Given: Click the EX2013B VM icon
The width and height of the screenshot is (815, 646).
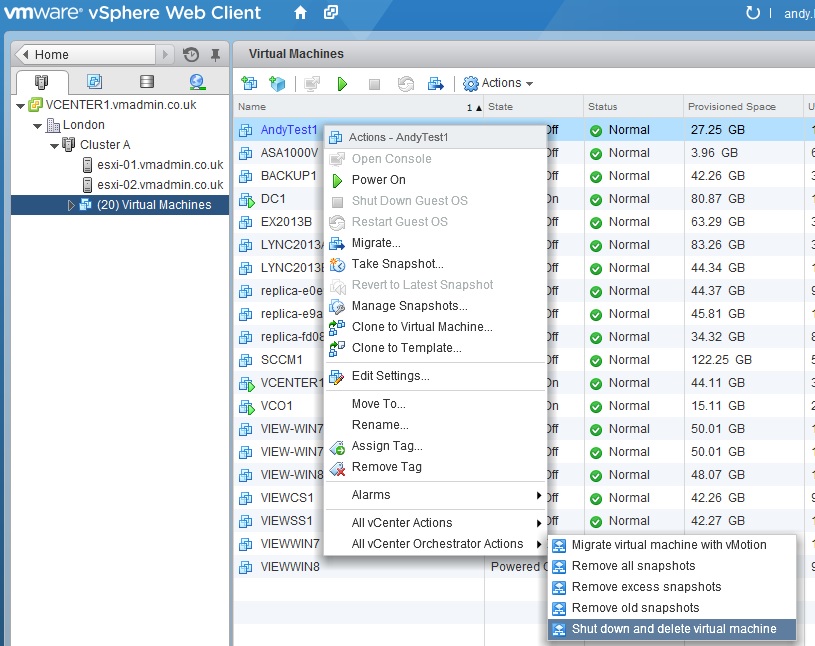Looking at the screenshot, I should click(x=245, y=222).
